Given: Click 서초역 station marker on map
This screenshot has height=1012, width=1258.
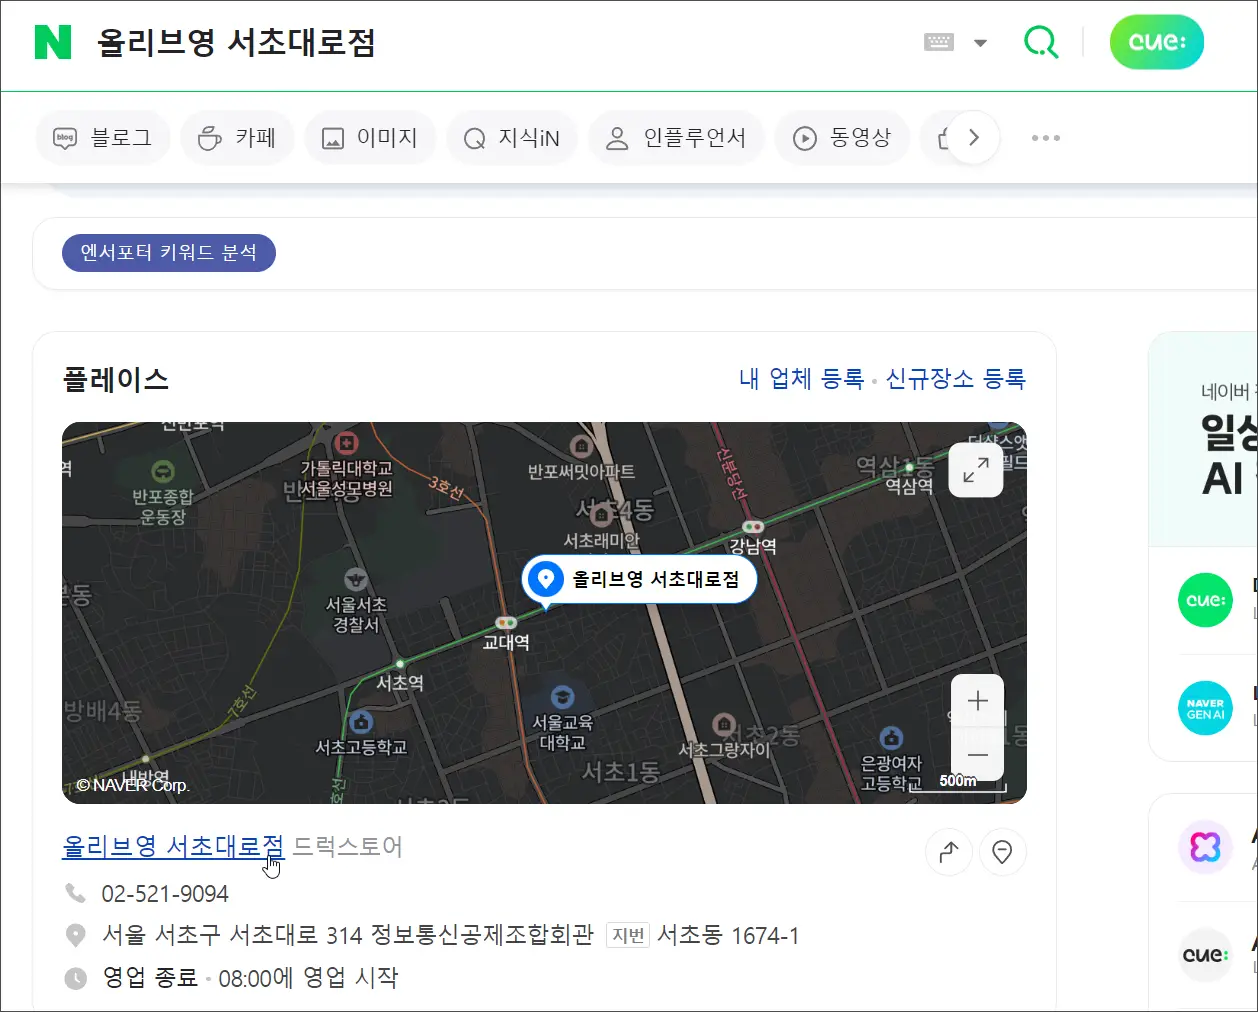Looking at the screenshot, I should point(400,664).
